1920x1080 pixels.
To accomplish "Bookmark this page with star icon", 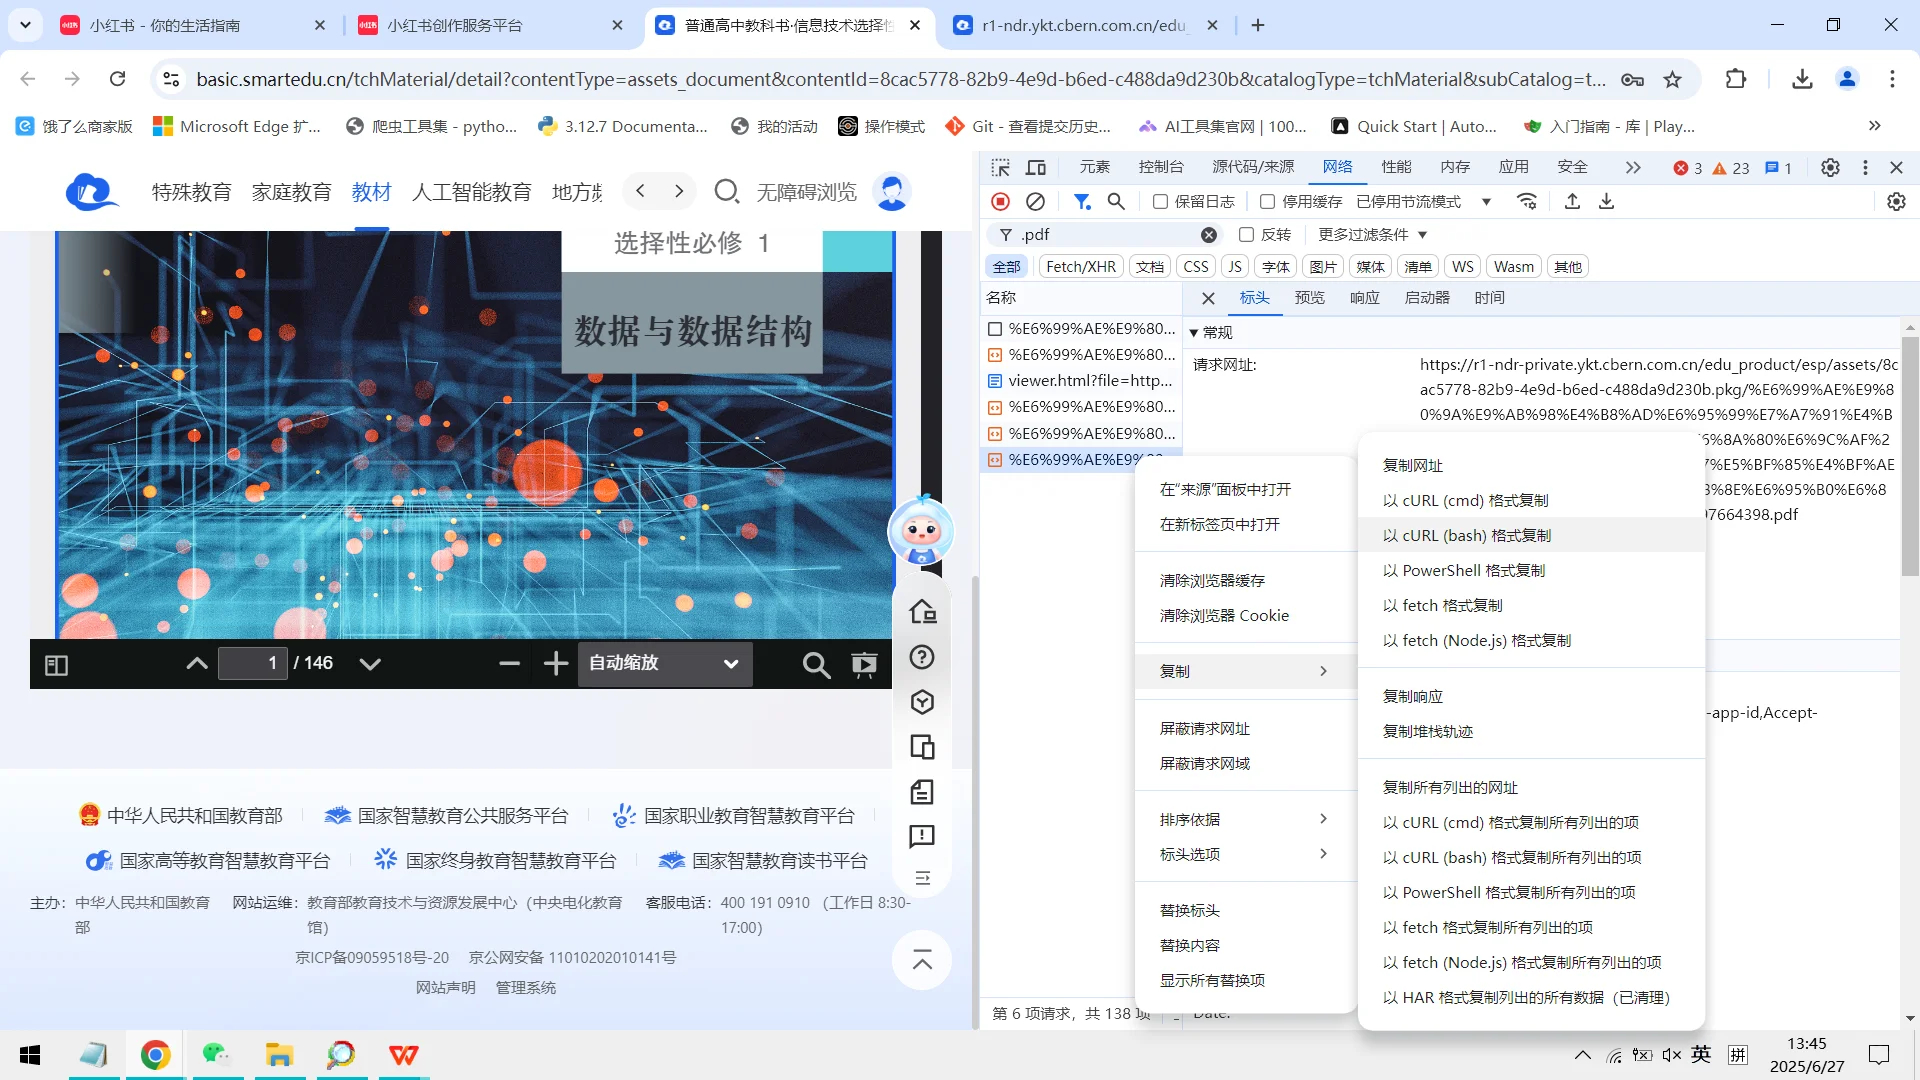I will (1673, 80).
